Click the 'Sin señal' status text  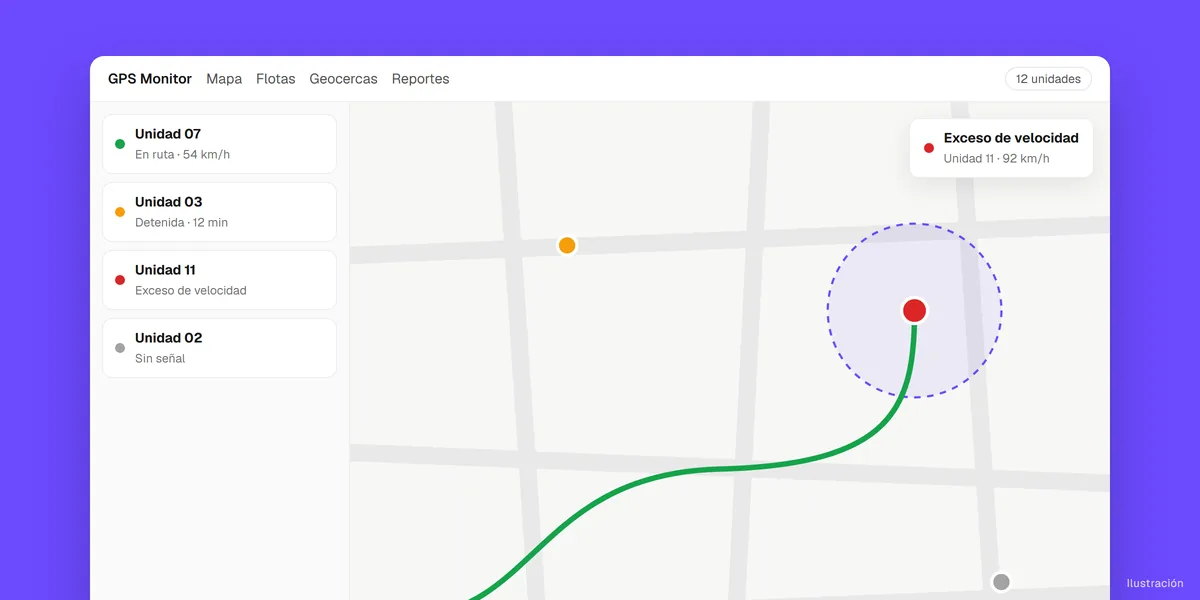(x=160, y=359)
